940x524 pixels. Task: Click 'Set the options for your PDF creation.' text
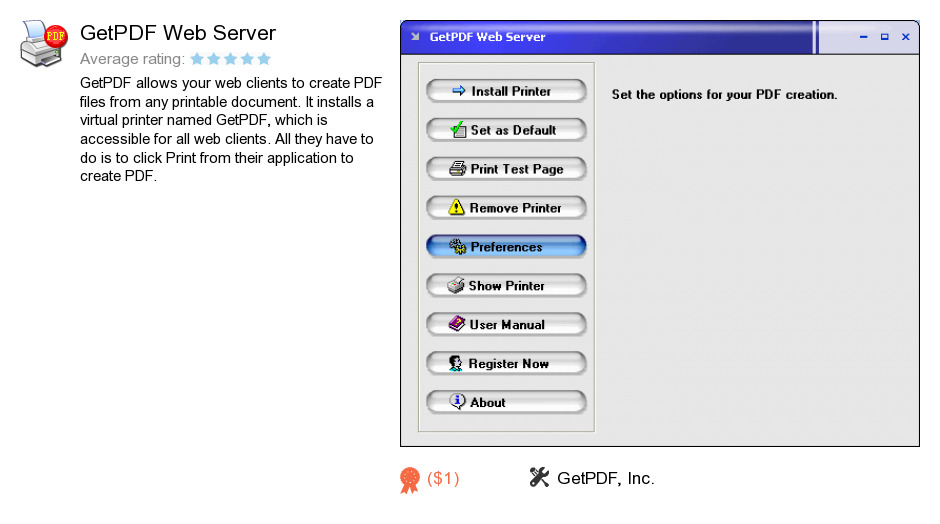(724, 95)
